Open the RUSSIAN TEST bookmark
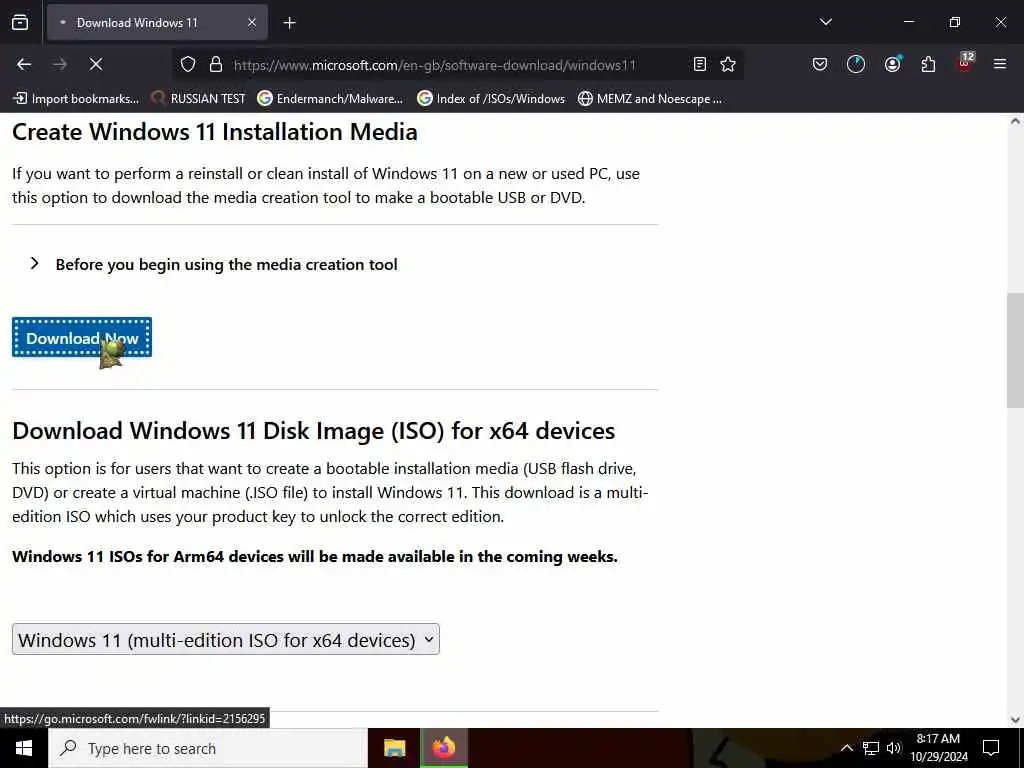This screenshot has width=1024, height=768. 199,99
